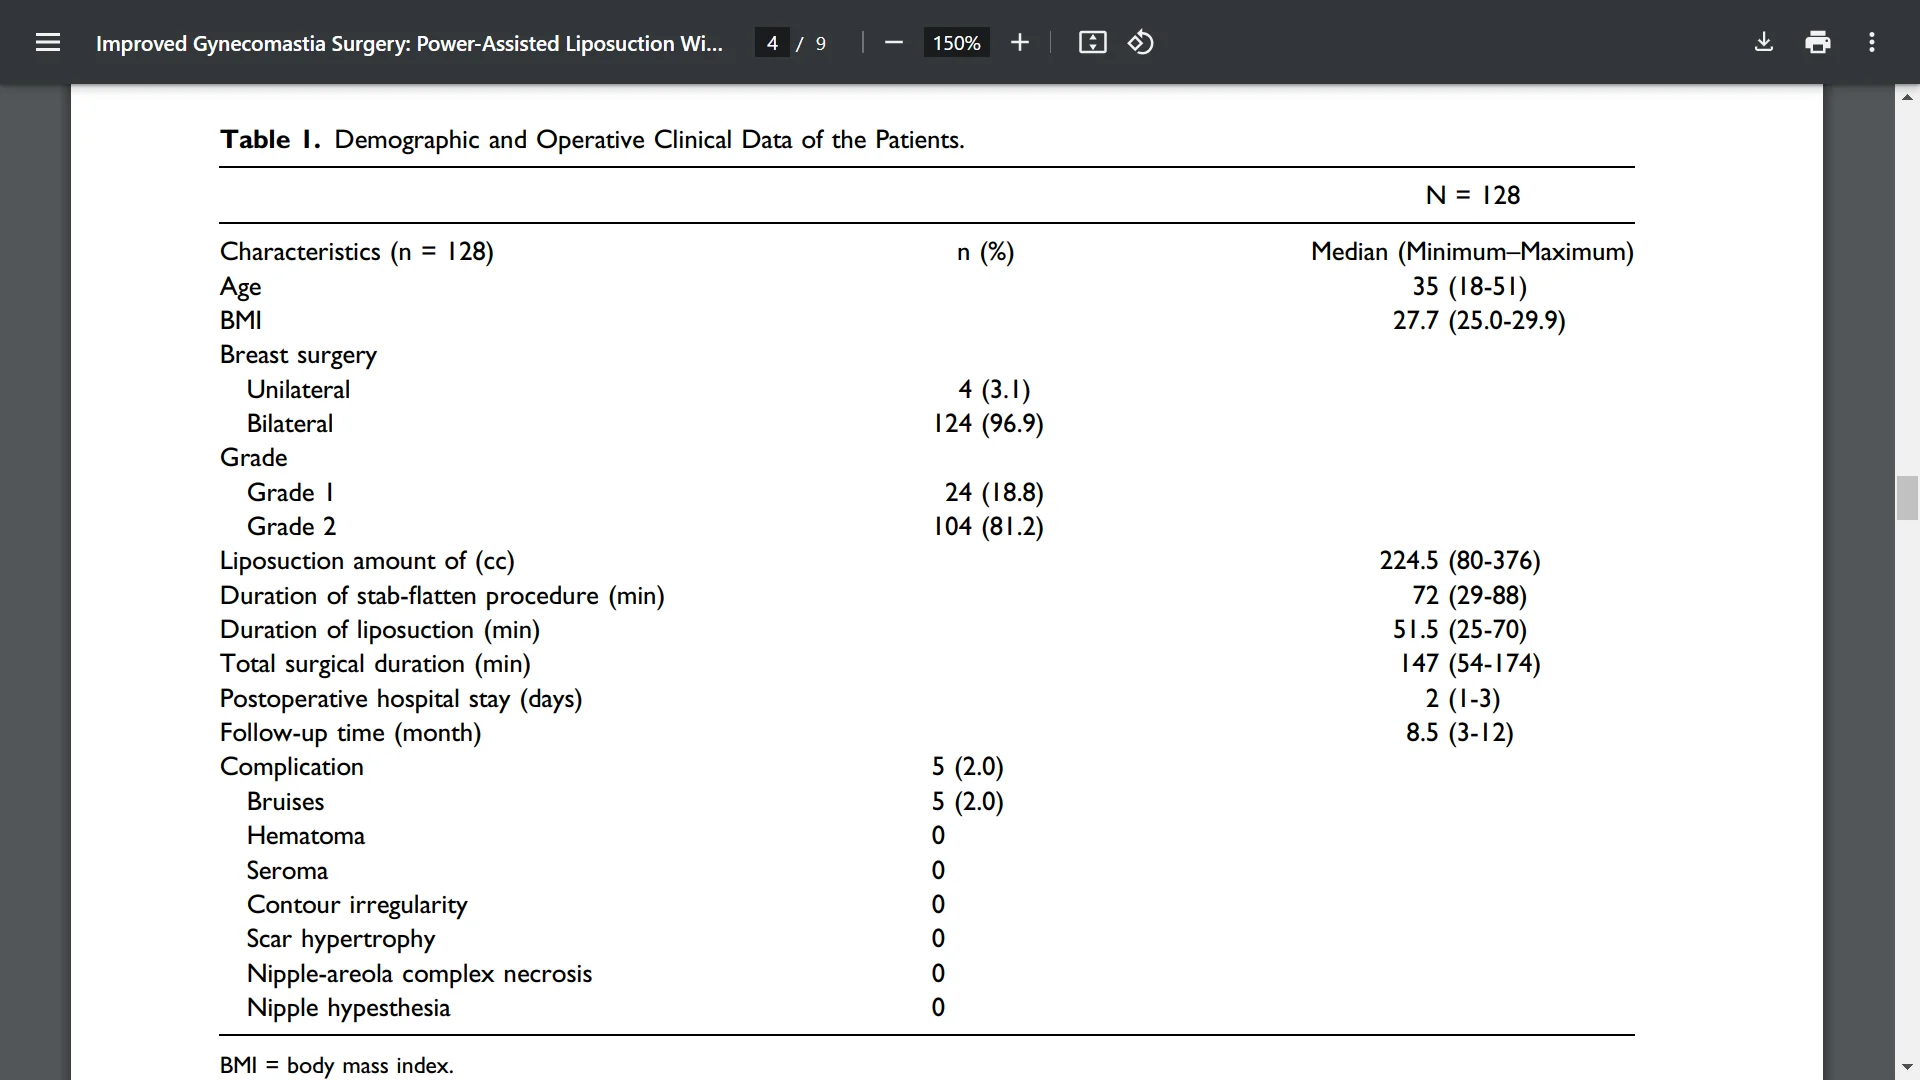Click the value '24 (18.8)'
1920x1080 pixels.
point(994,492)
